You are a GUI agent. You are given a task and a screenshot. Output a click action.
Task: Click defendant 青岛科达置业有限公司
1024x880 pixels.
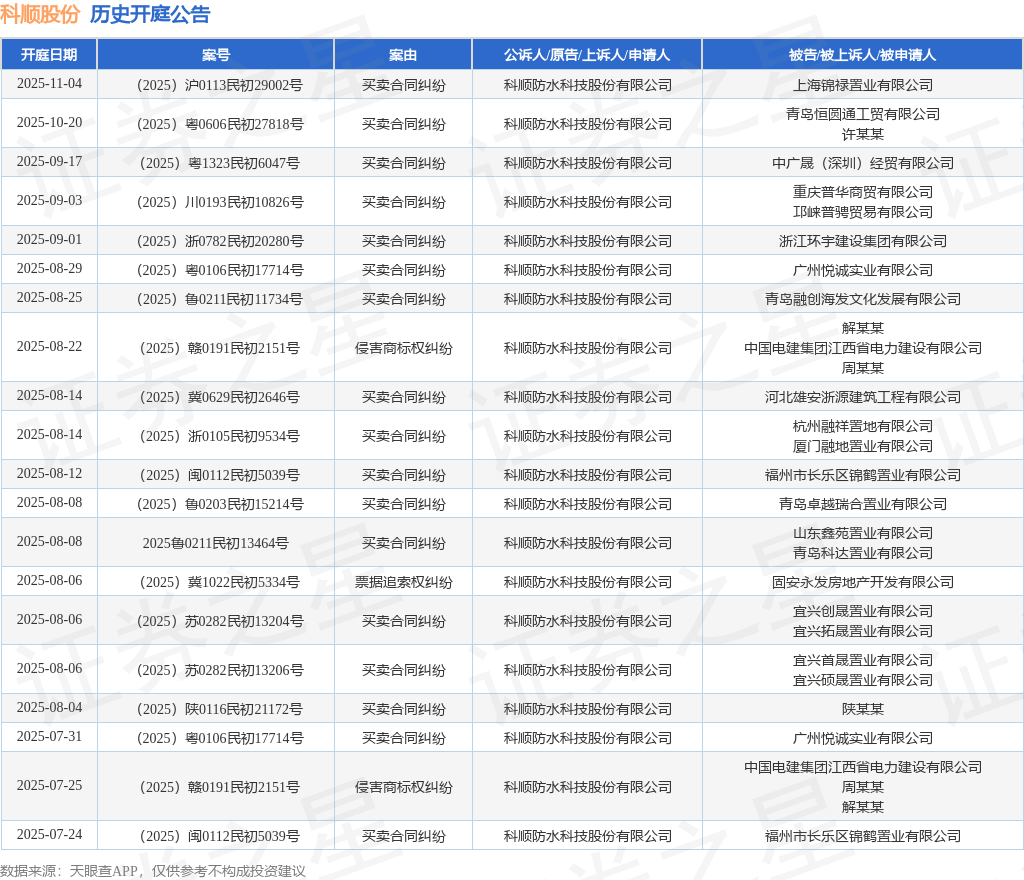pyautogui.click(x=863, y=553)
